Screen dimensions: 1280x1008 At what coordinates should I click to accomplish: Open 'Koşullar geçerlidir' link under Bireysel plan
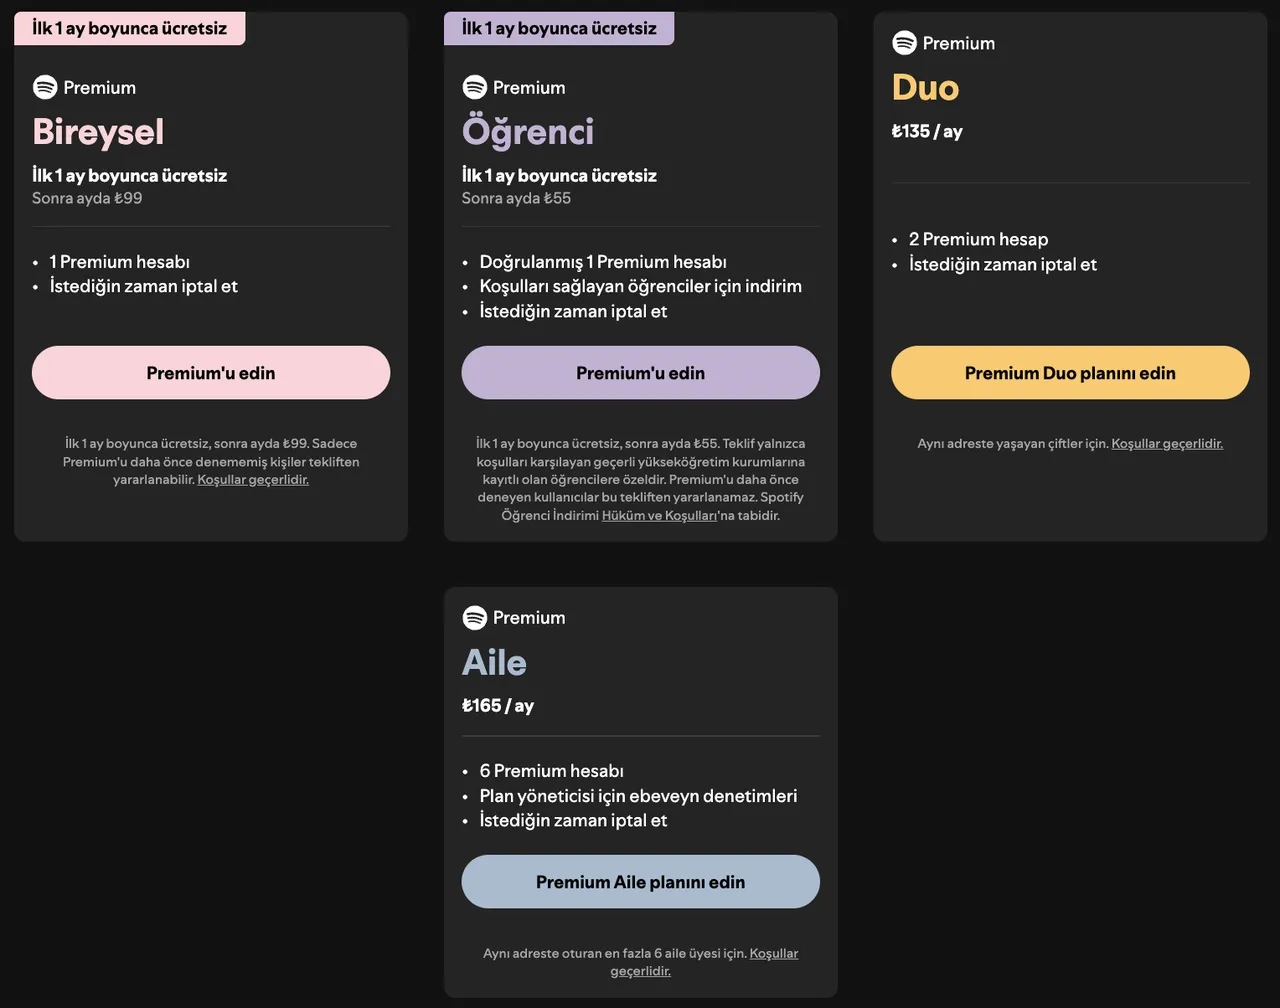click(253, 479)
